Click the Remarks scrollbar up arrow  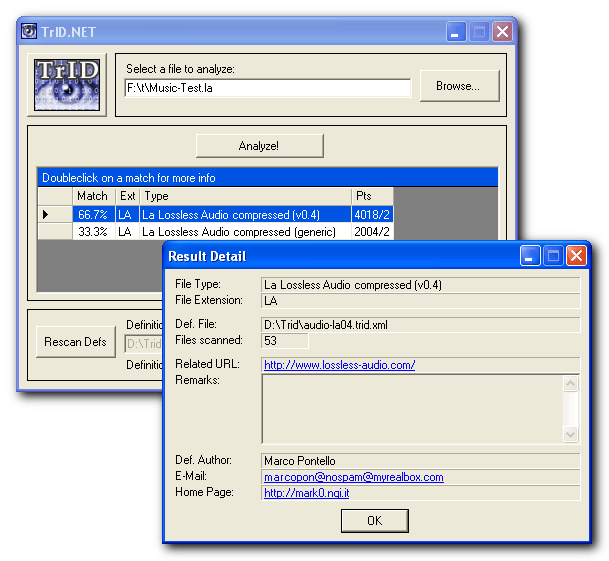(571, 384)
